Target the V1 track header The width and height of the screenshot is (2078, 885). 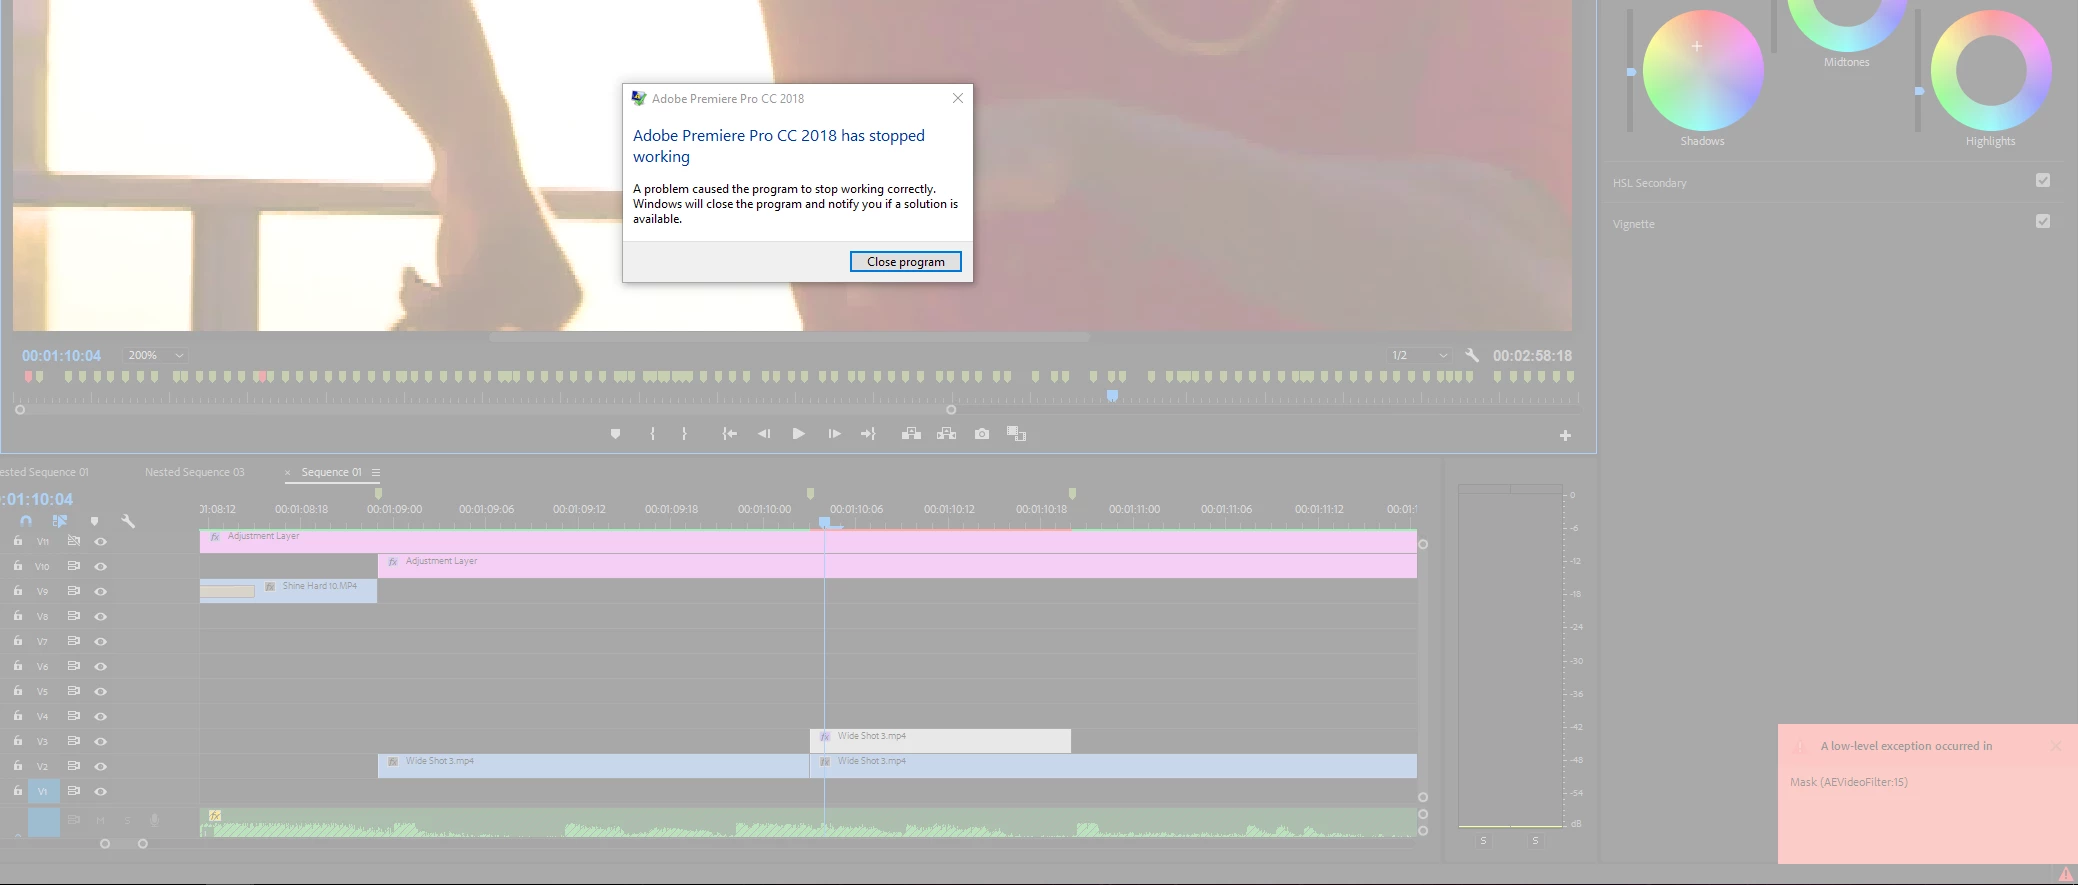pyautogui.click(x=43, y=791)
